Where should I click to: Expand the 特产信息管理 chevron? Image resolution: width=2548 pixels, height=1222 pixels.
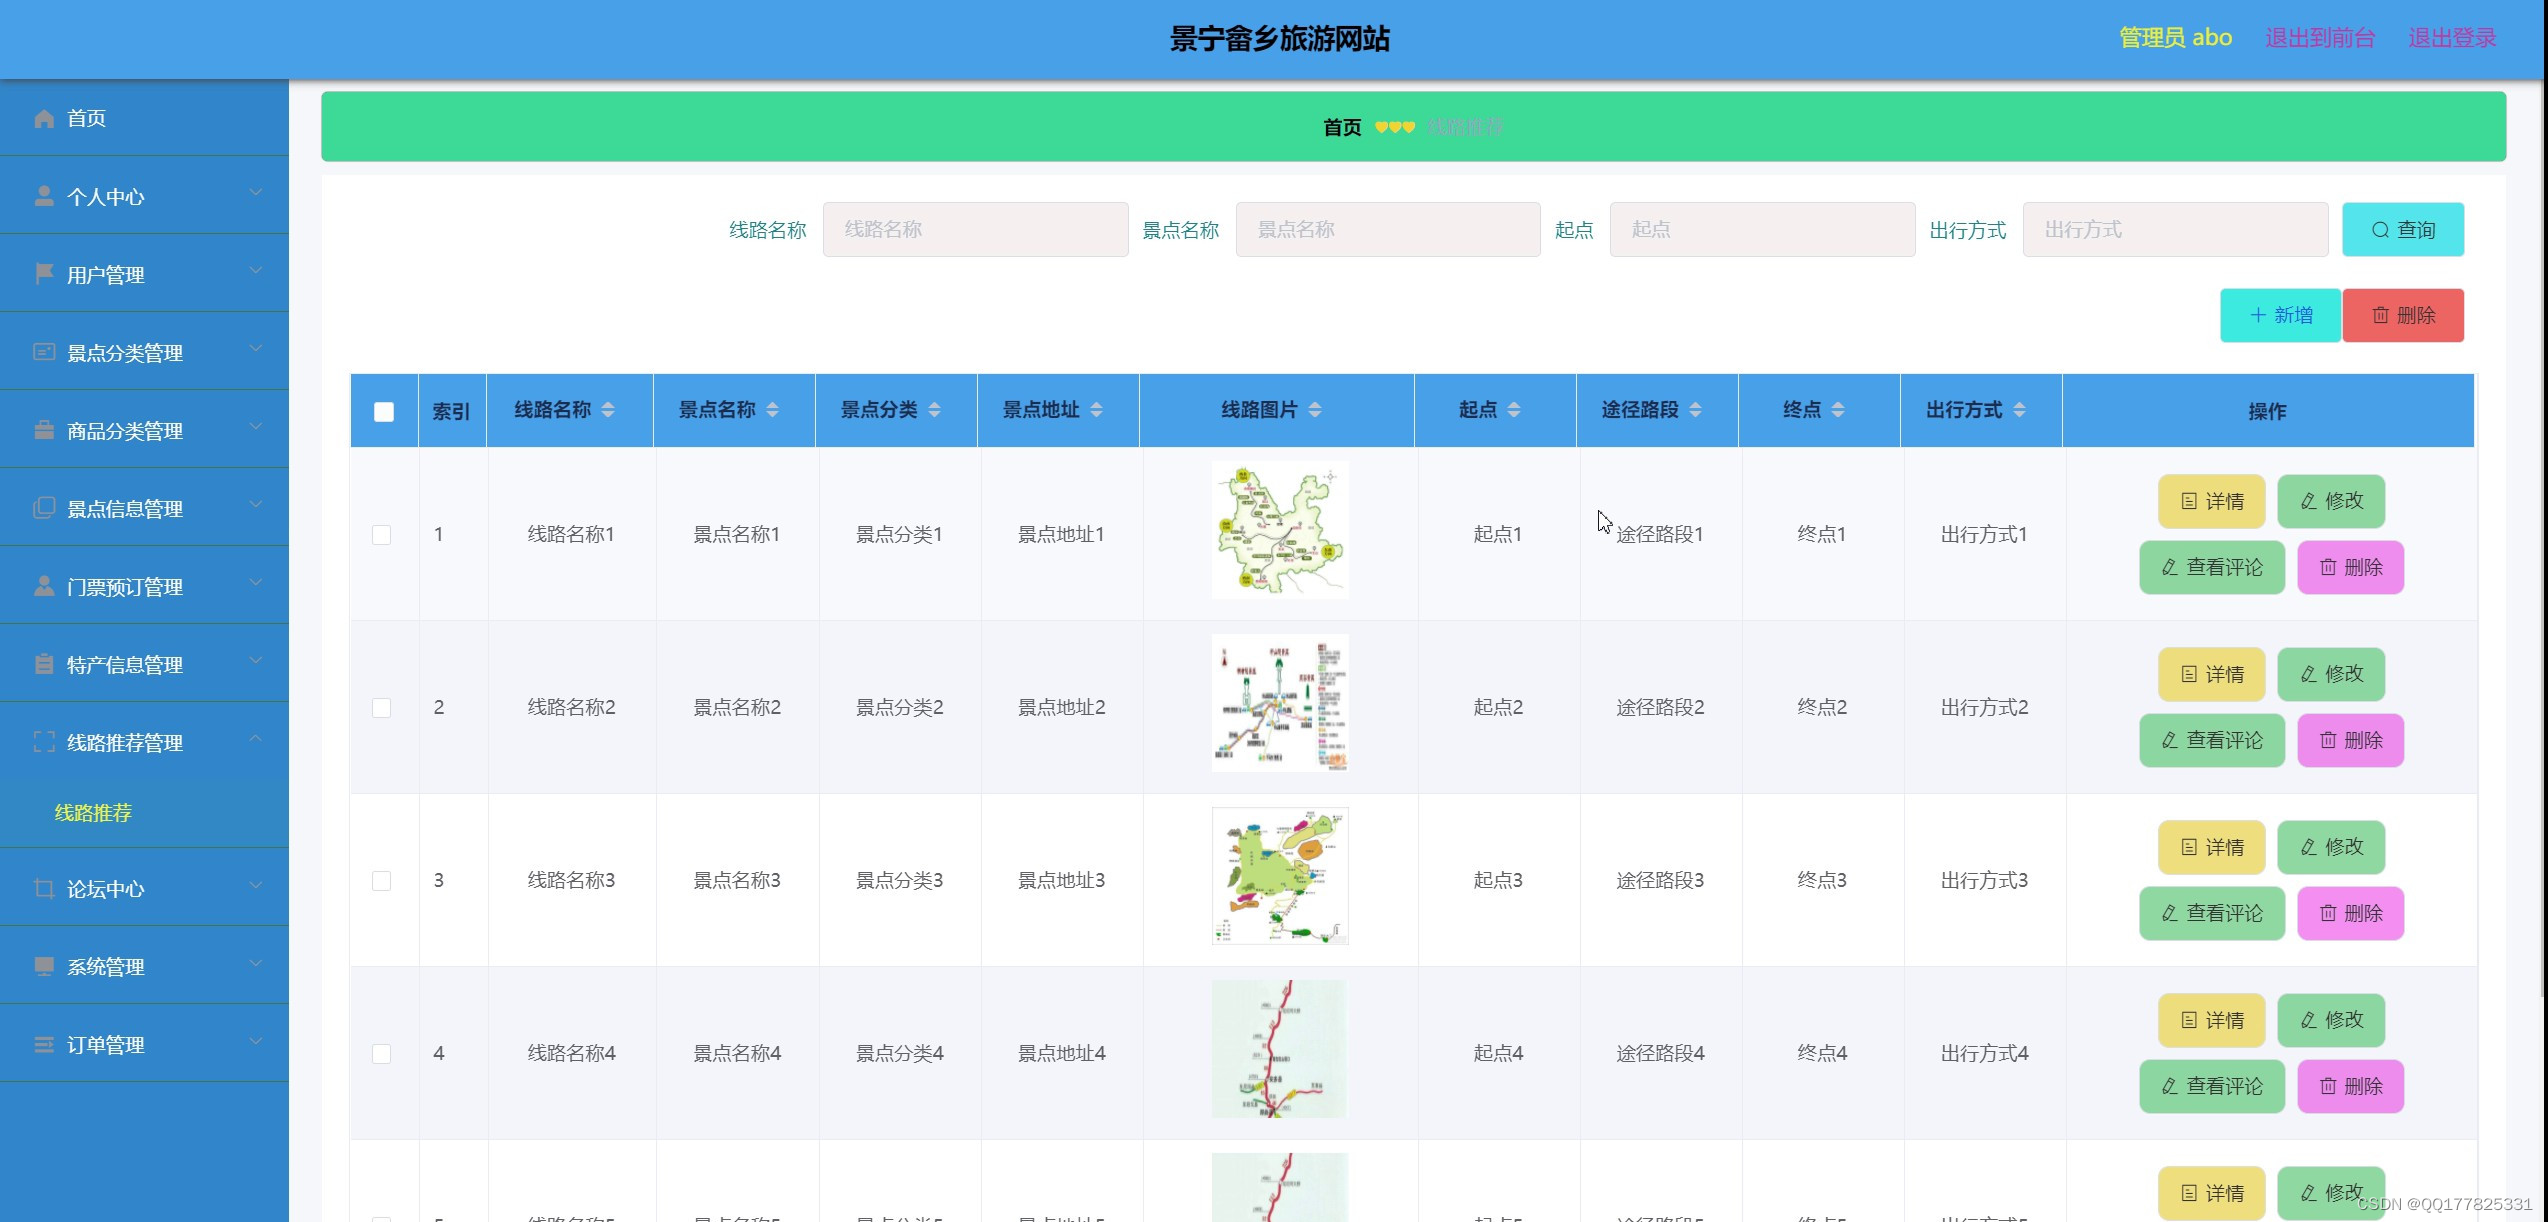pos(256,661)
